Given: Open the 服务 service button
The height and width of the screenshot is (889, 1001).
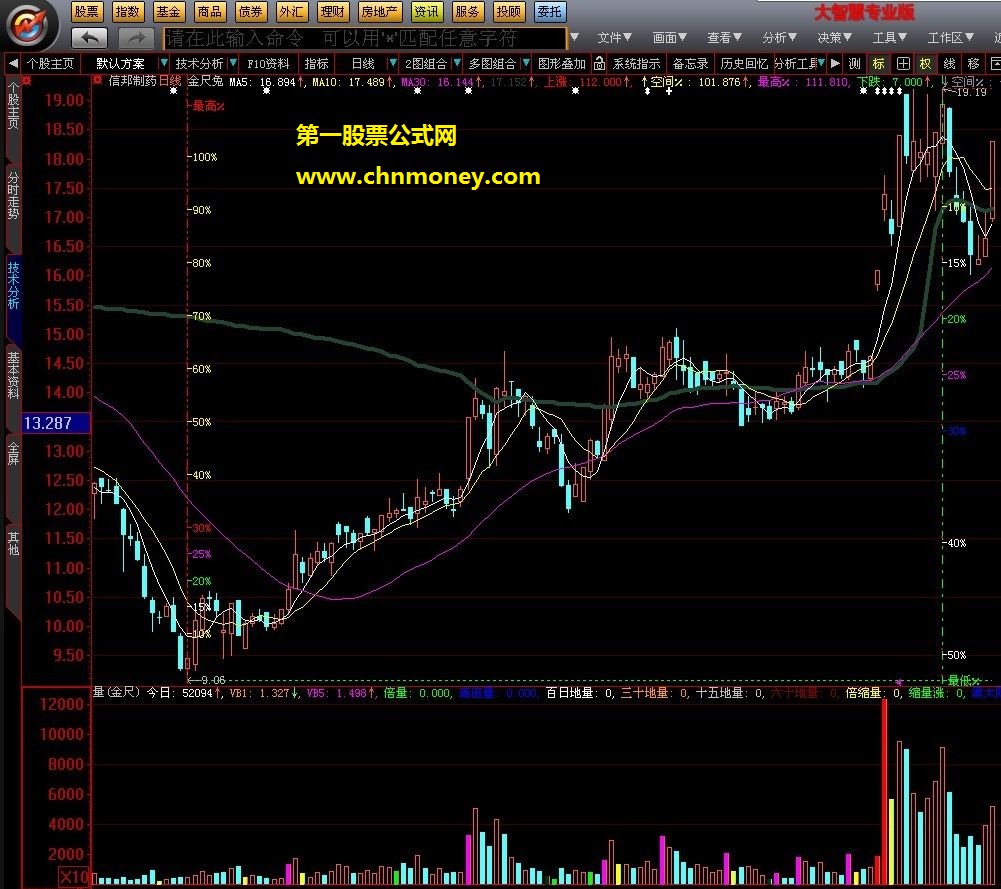Looking at the screenshot, I should [467, 11].
